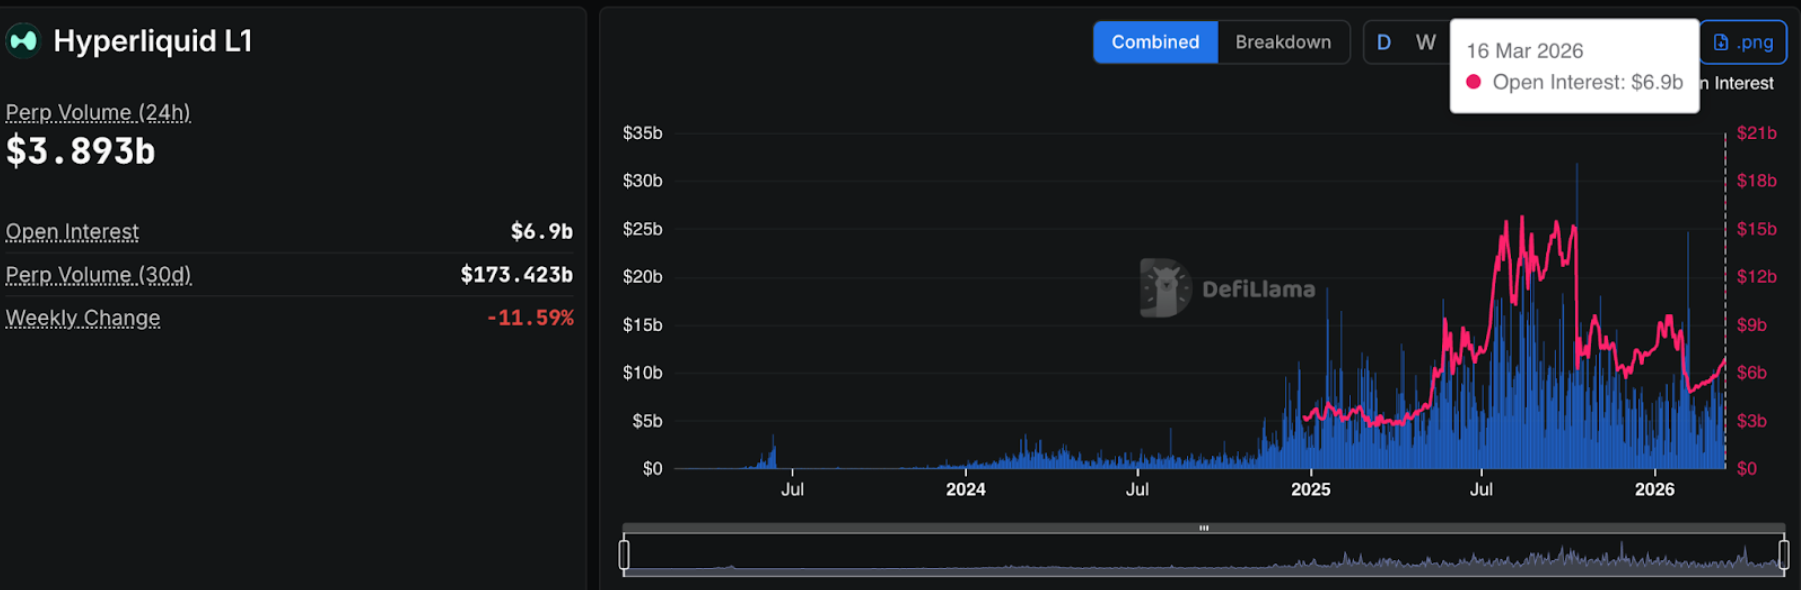This screenshot has width=1806, height=590.
Task: Select the Combined chart view
Action: (1155, 42)
